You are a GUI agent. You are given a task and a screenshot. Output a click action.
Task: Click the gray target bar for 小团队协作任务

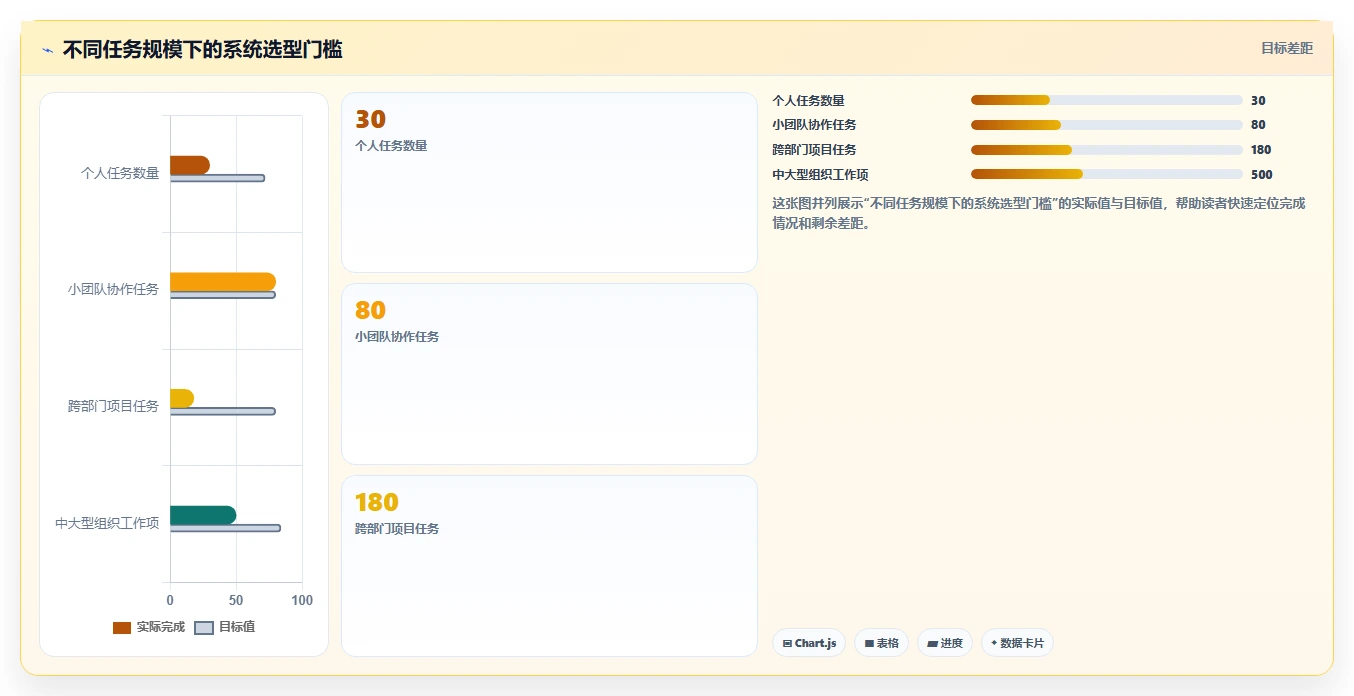point(222,295)
